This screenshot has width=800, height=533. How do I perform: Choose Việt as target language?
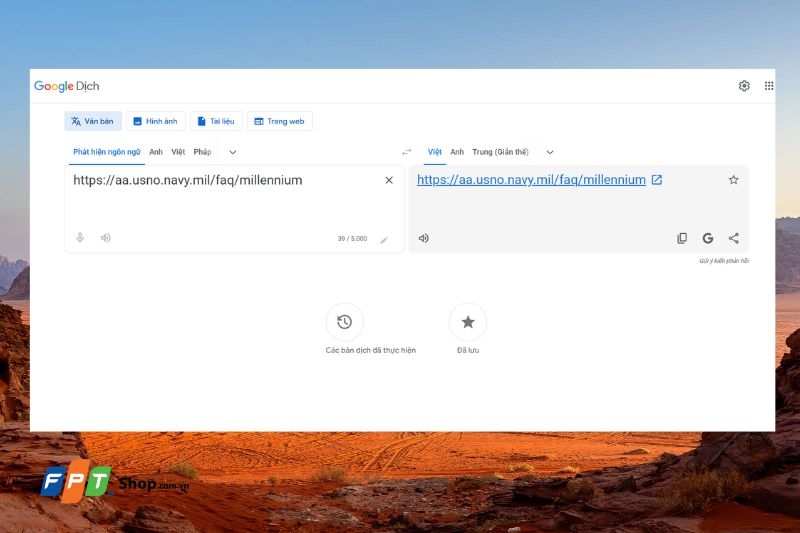pos(435,152)
